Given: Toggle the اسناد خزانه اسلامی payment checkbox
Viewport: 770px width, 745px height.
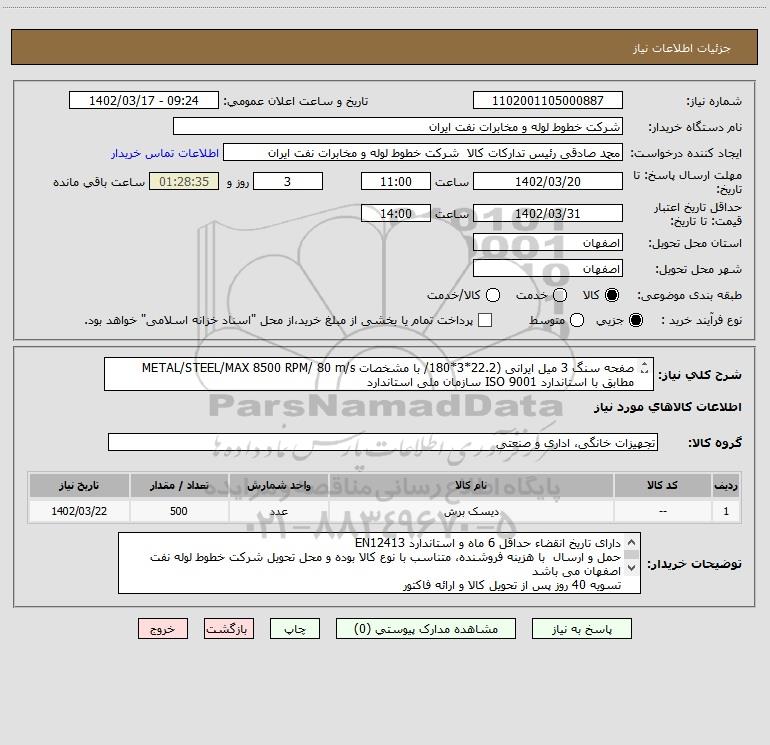Looking at the screenshot, I should 485,320.
